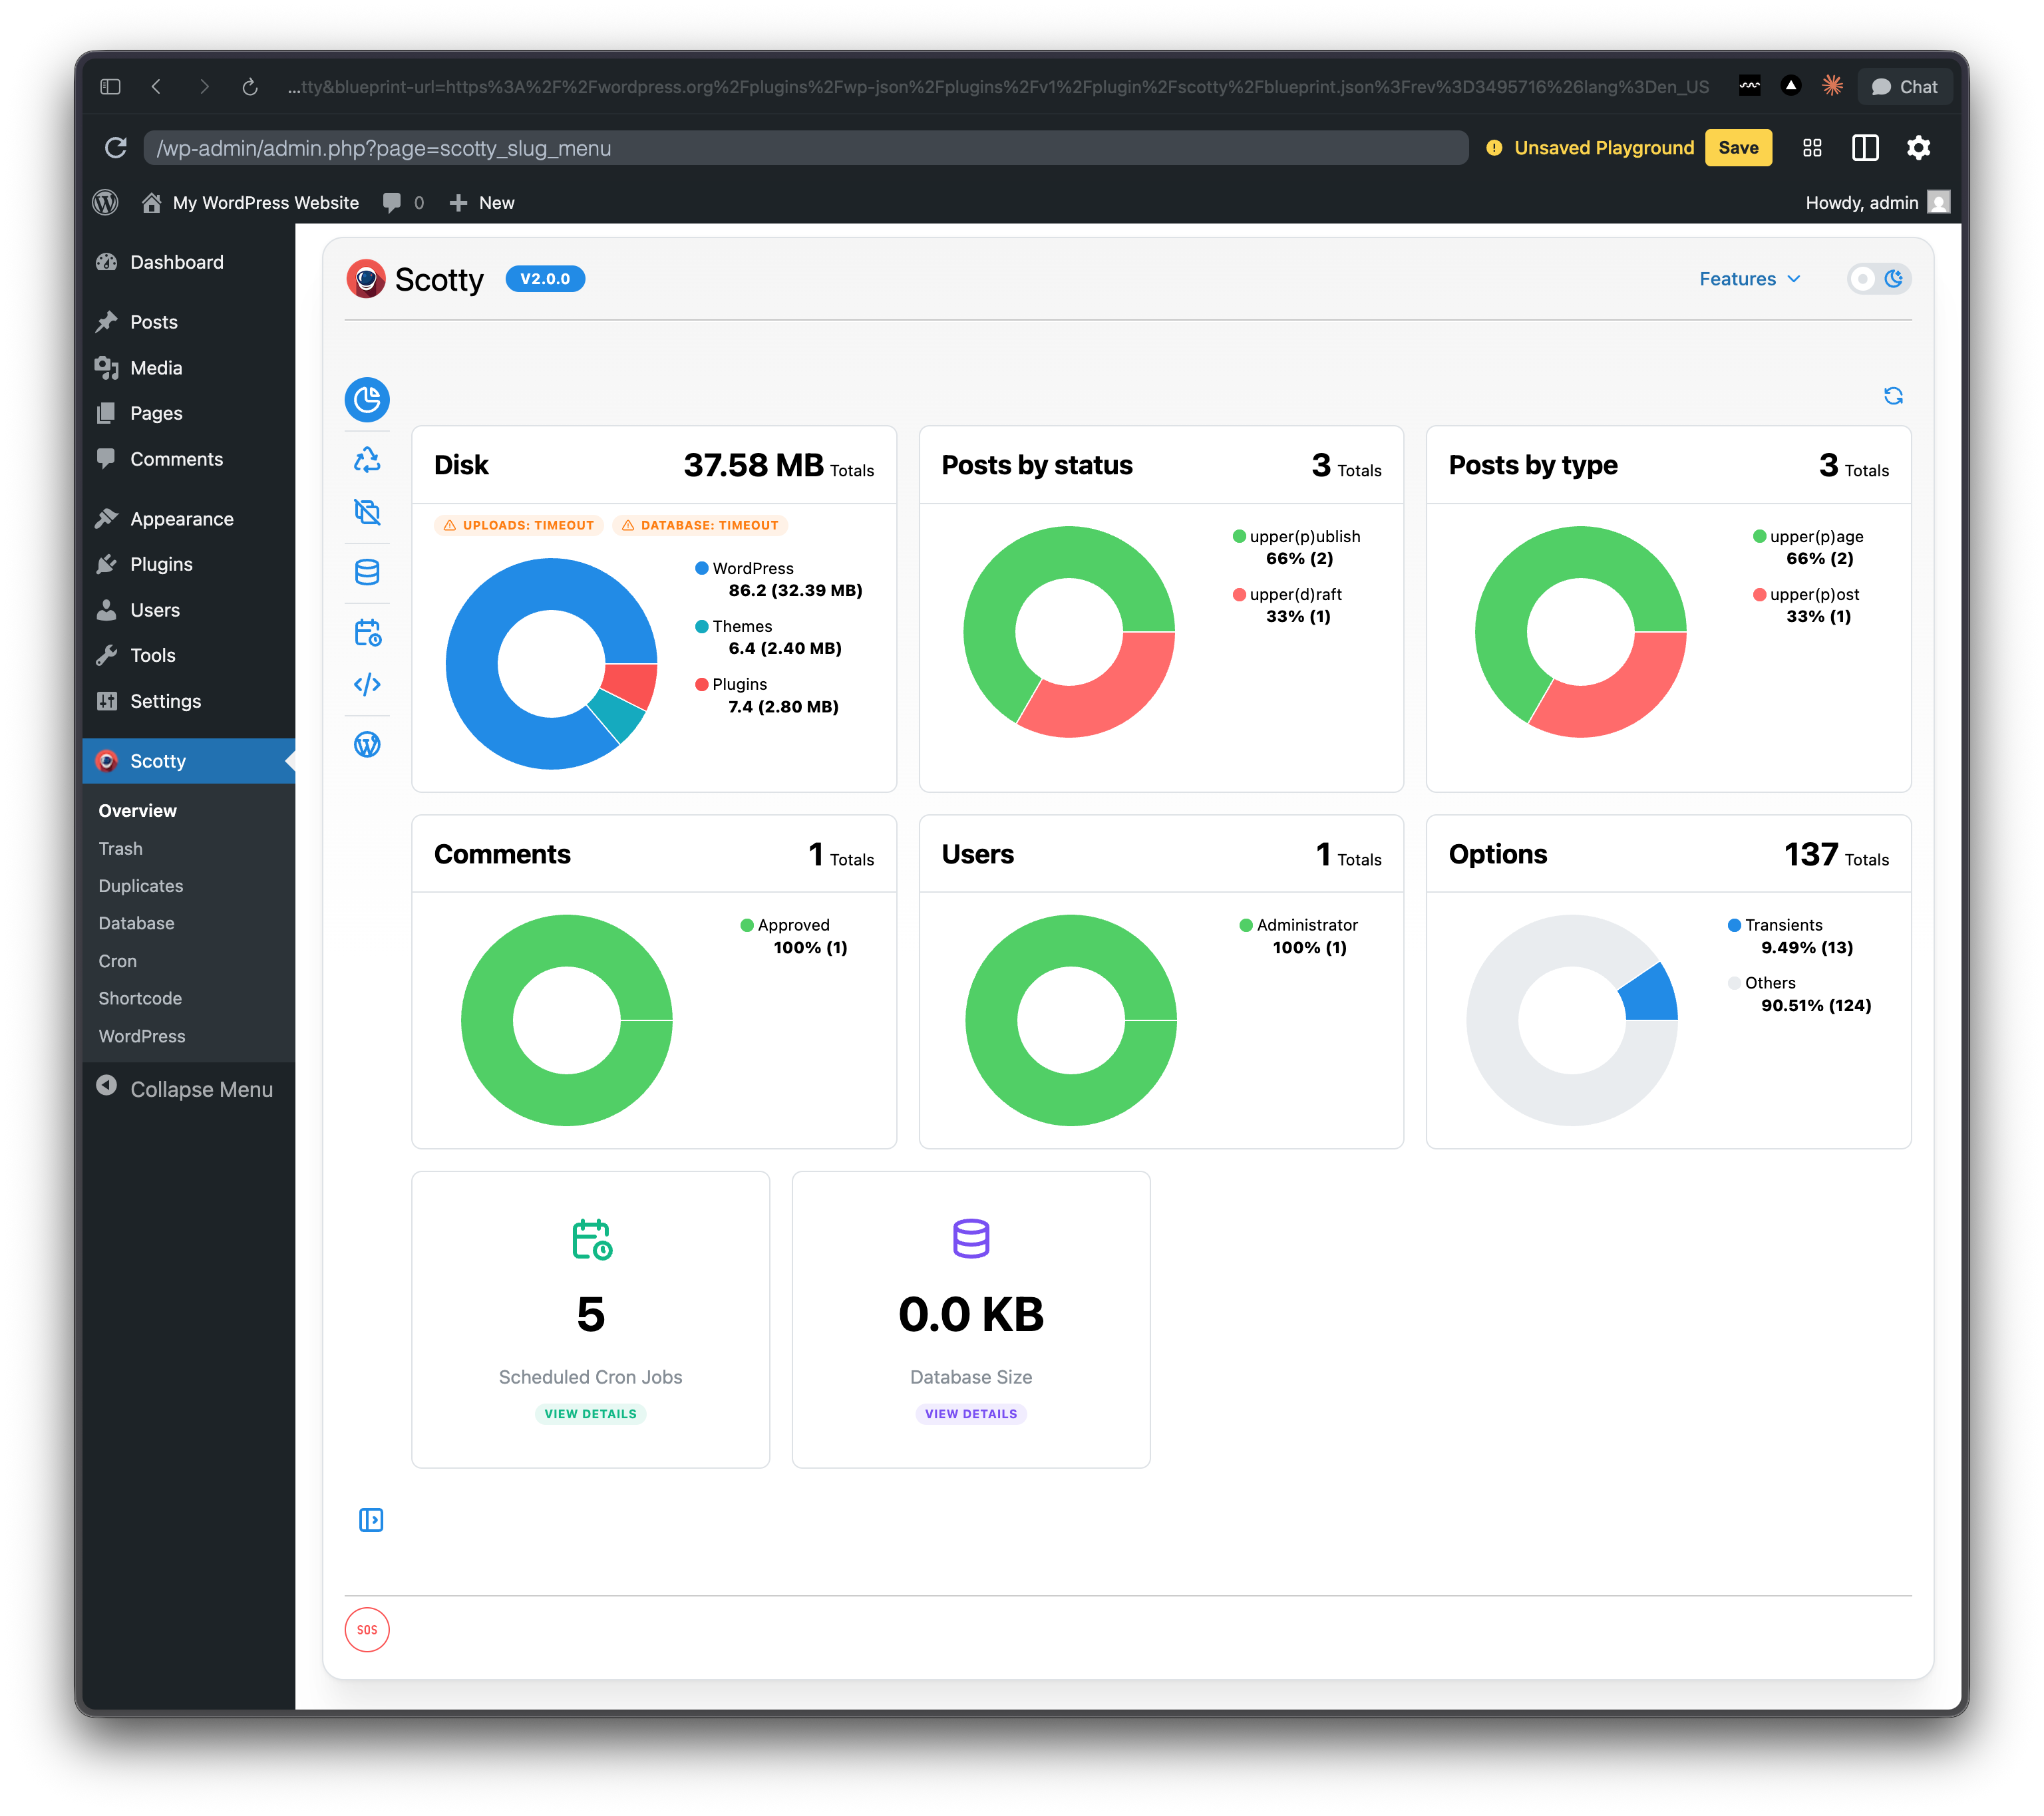Open the Scotty overview pie chart icon
The width and height of the screenshot is (2044, 1816).
click(x=367, y=400)
